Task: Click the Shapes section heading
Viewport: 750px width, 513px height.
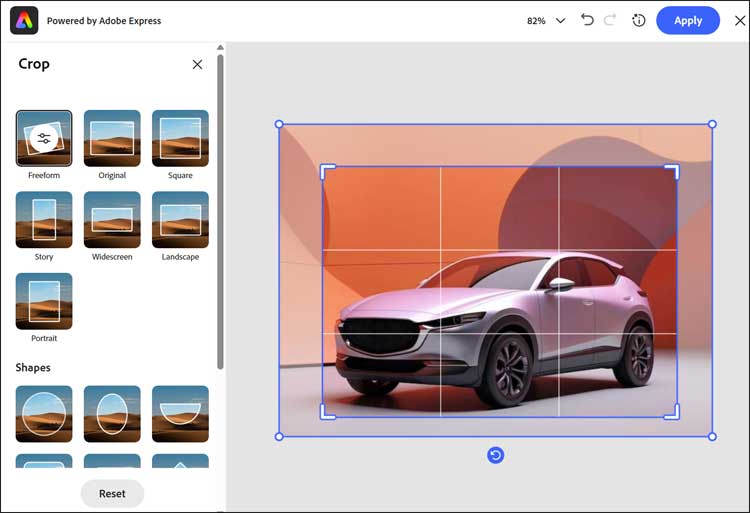Action: pos(33,368)
